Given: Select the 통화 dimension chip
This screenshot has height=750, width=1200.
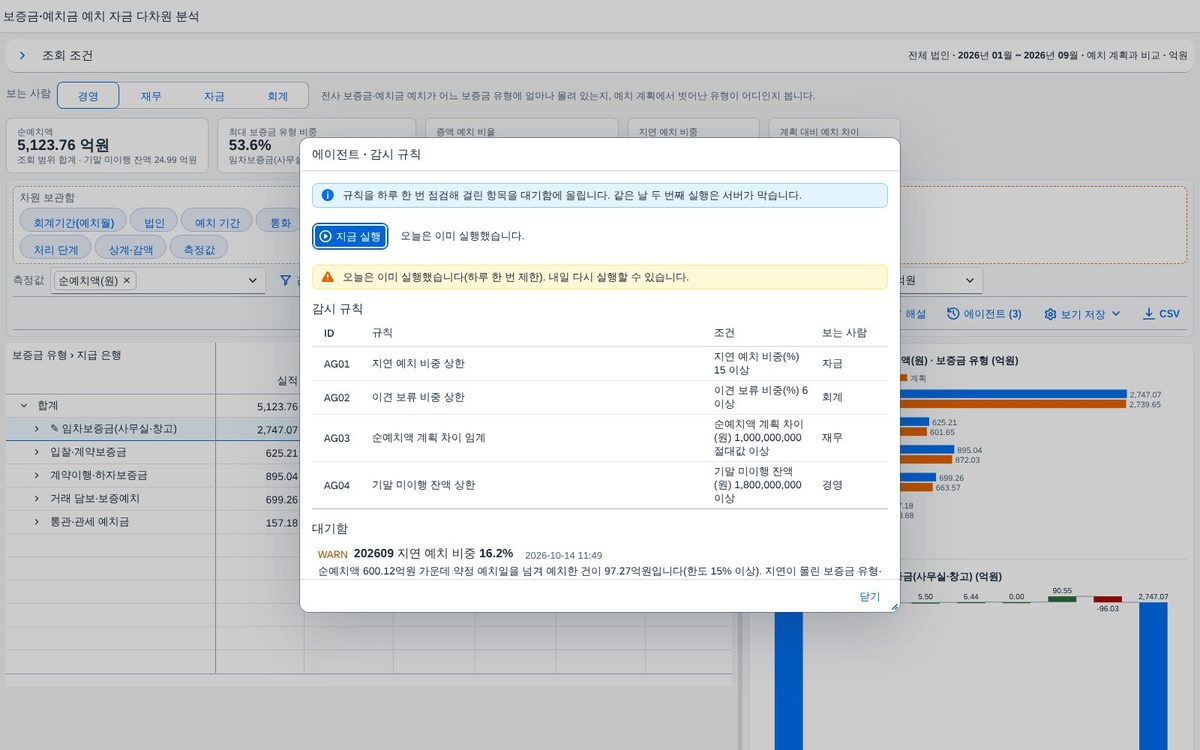Looking at the screenshot, I should click(279, 223).
